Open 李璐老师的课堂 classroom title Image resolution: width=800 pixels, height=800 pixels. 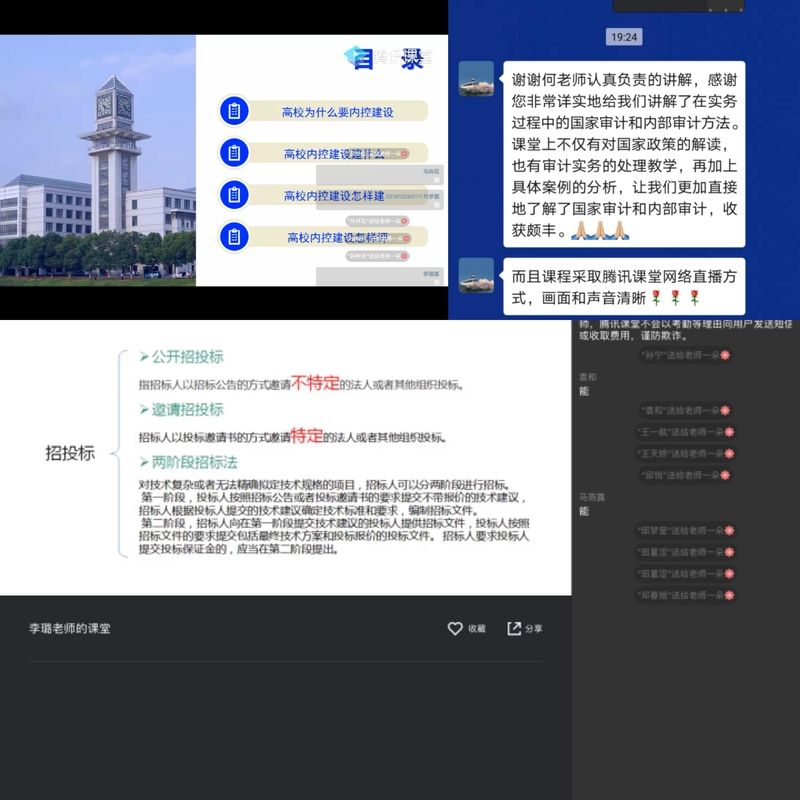pyautogui.click(x=70, y=628)
